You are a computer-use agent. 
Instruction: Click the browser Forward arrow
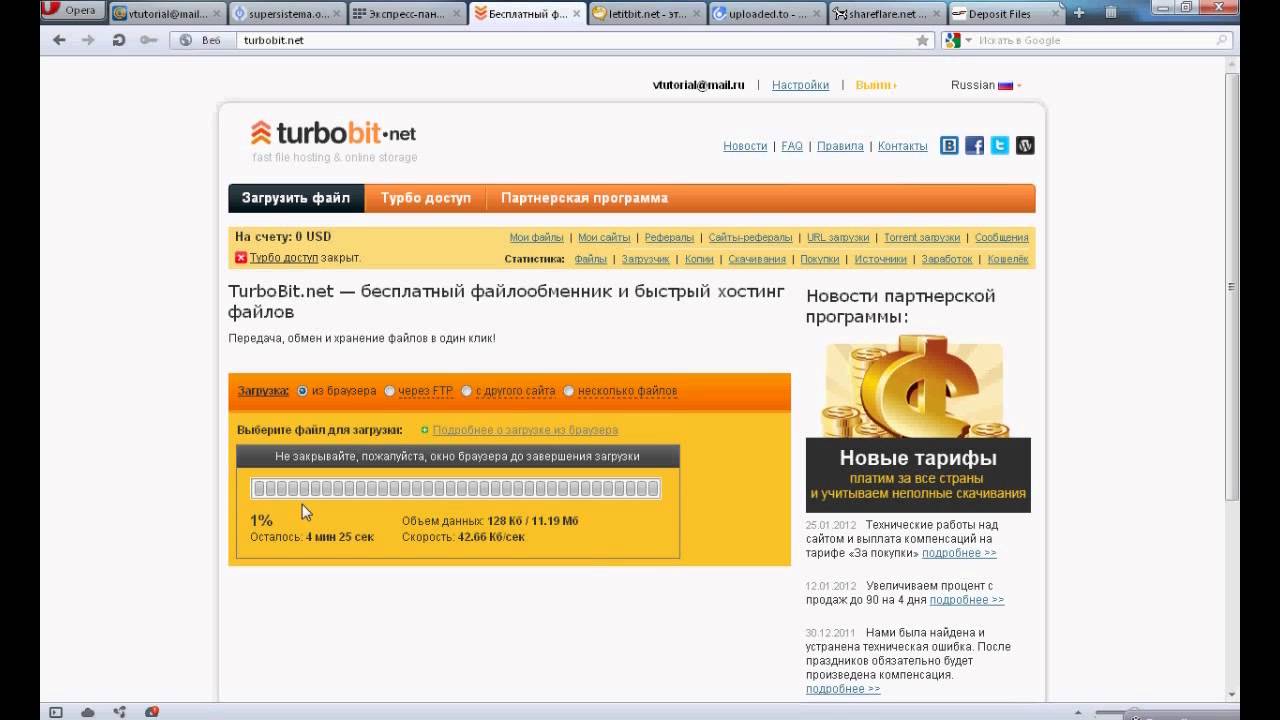88,40
